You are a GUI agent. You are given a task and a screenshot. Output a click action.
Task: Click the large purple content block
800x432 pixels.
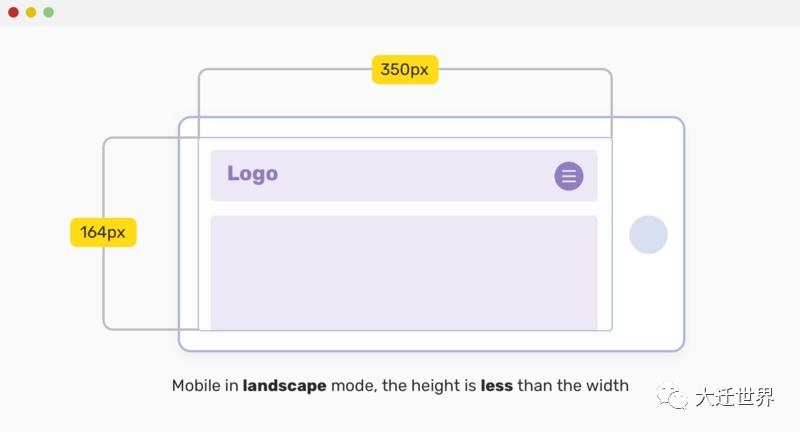(403, 271)
